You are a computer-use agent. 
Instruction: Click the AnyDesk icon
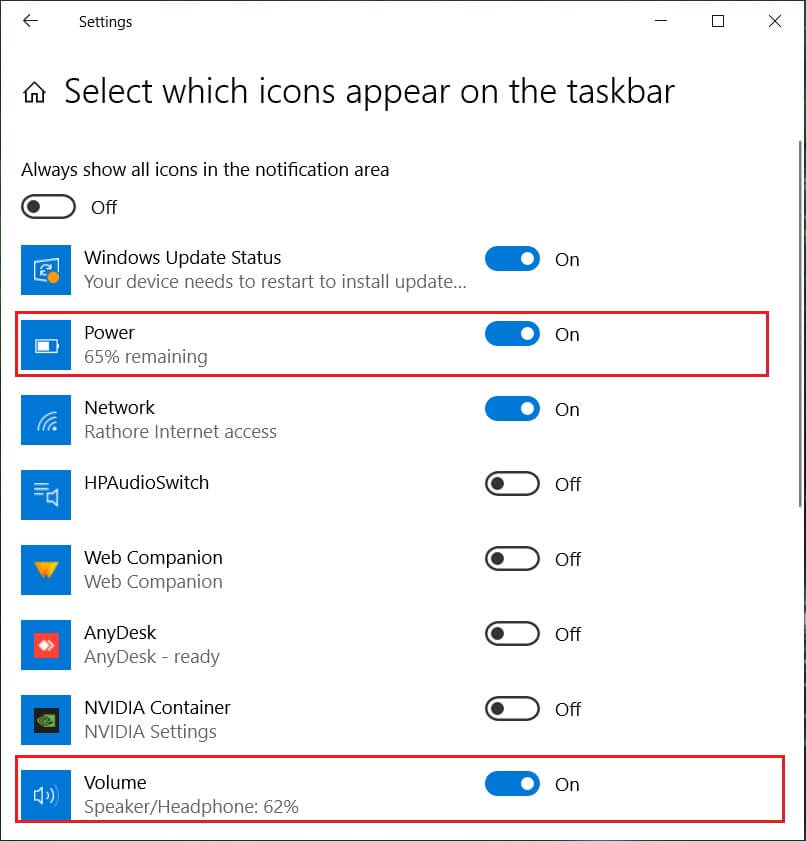46,645
